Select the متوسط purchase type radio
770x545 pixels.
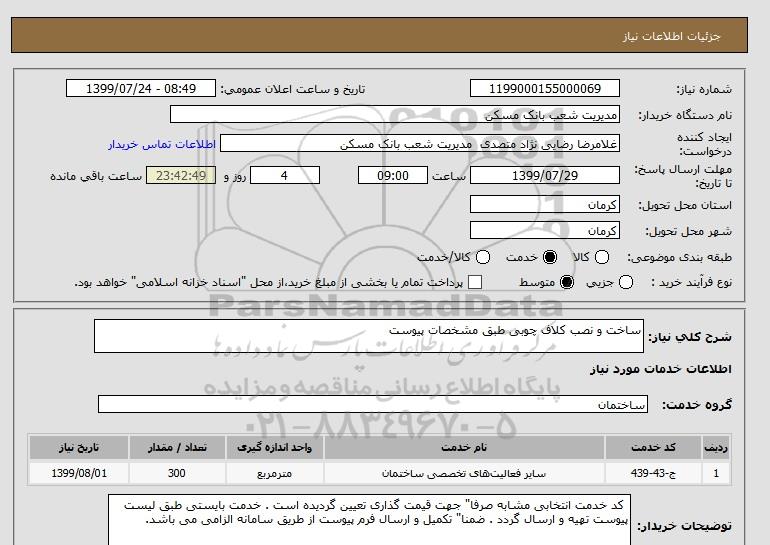pyautogui.click(x=567, y=282)
